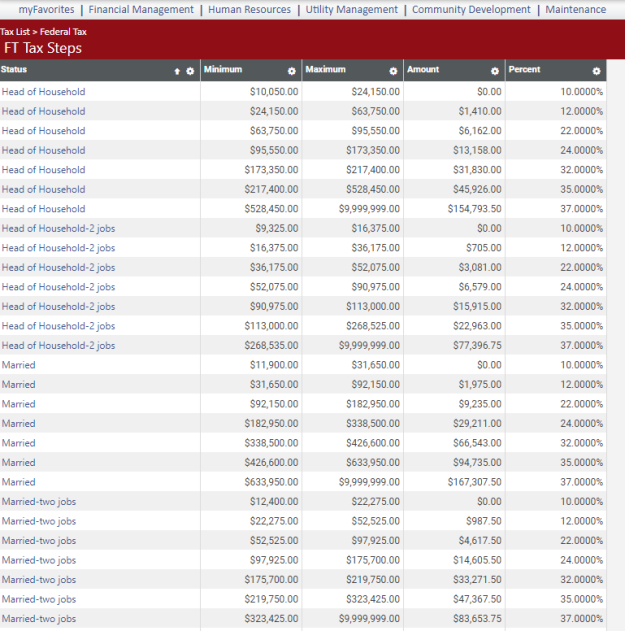Open the Community Development menu
Screen dimensions: 625x631
pos(471,10)
